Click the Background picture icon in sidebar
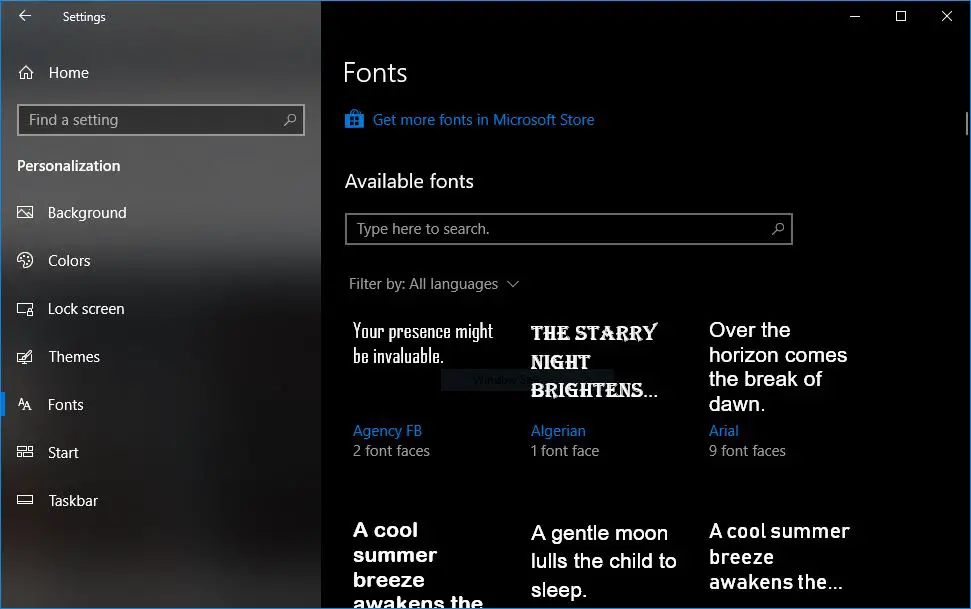971x609 pixels. click(x=25, y=212)
